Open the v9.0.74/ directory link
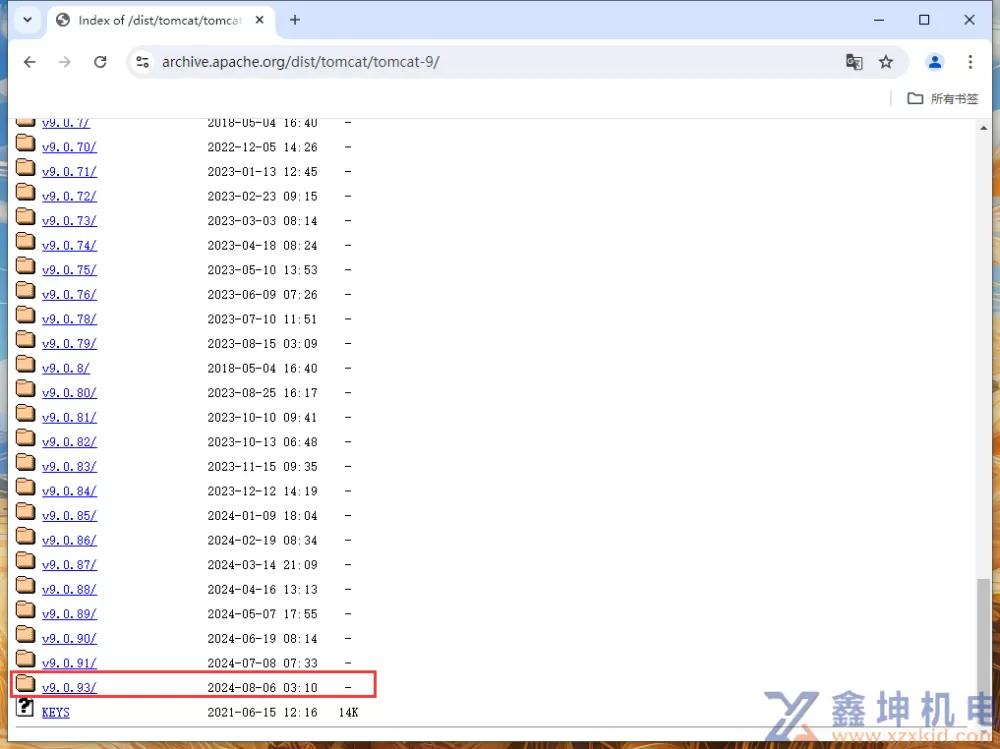 (69, 246)
